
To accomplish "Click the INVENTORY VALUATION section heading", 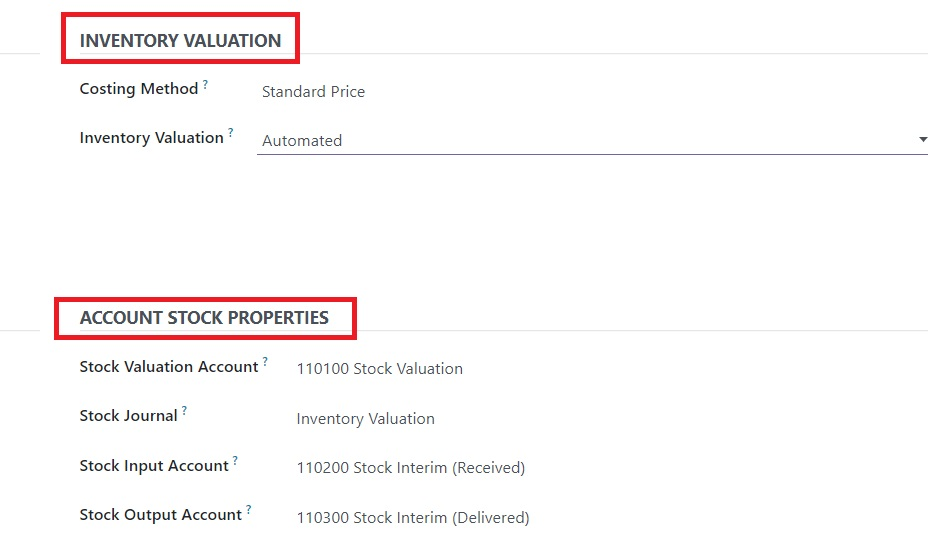I will [180, 40].
